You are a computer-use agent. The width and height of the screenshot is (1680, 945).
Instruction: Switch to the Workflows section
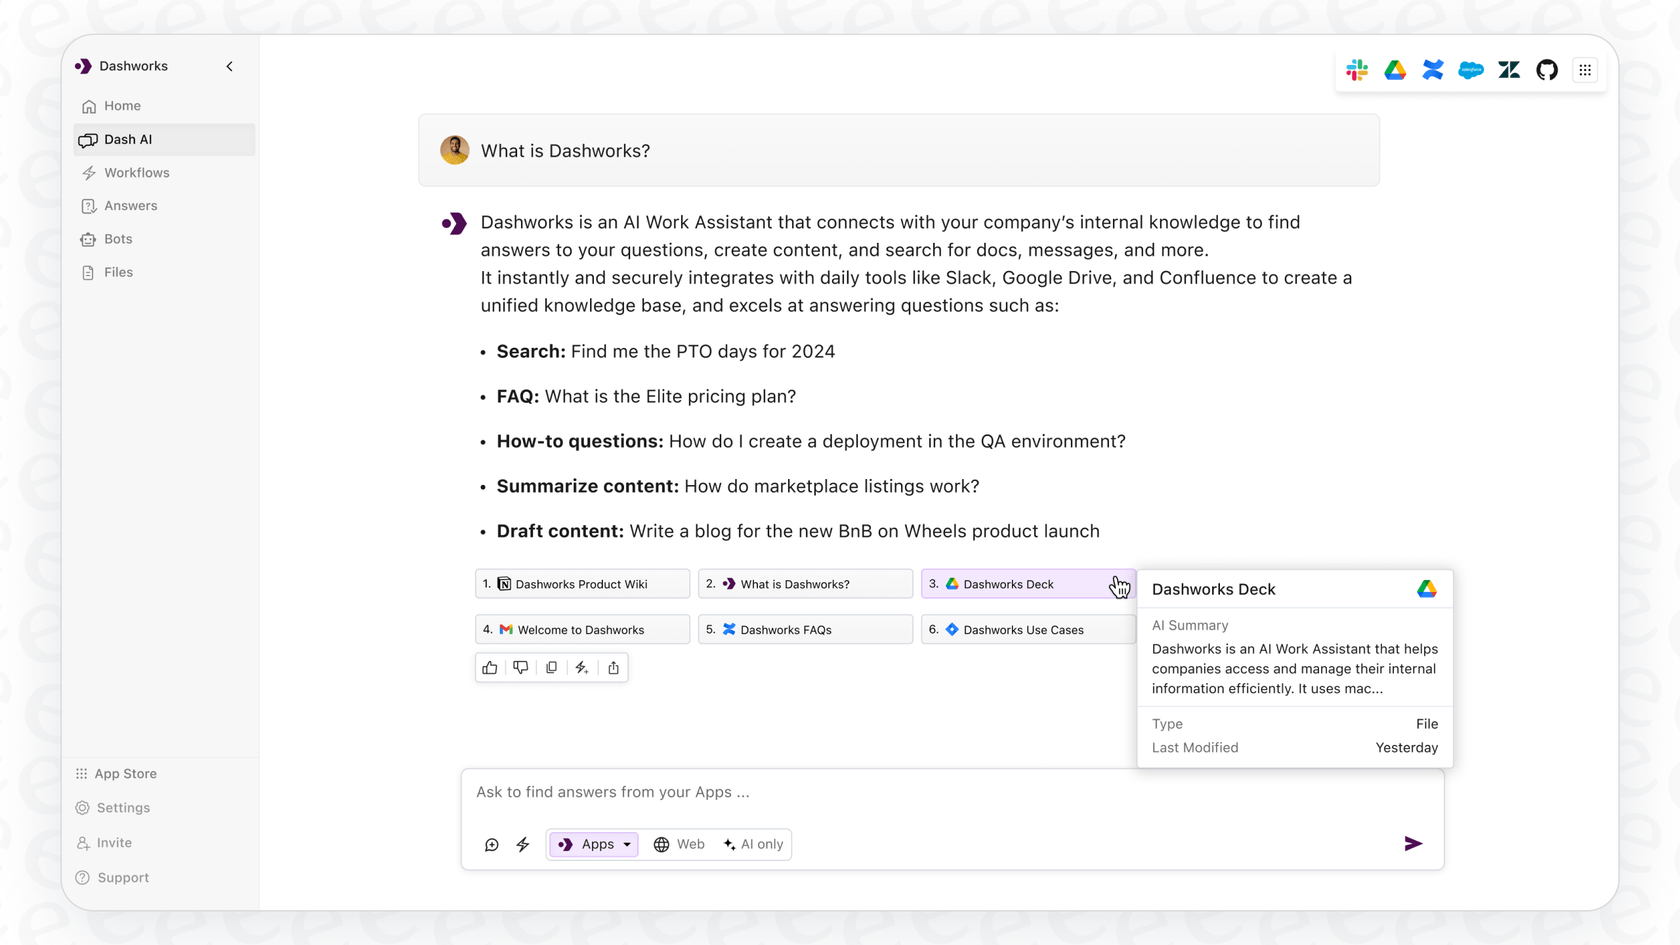[x=136, y=172]
